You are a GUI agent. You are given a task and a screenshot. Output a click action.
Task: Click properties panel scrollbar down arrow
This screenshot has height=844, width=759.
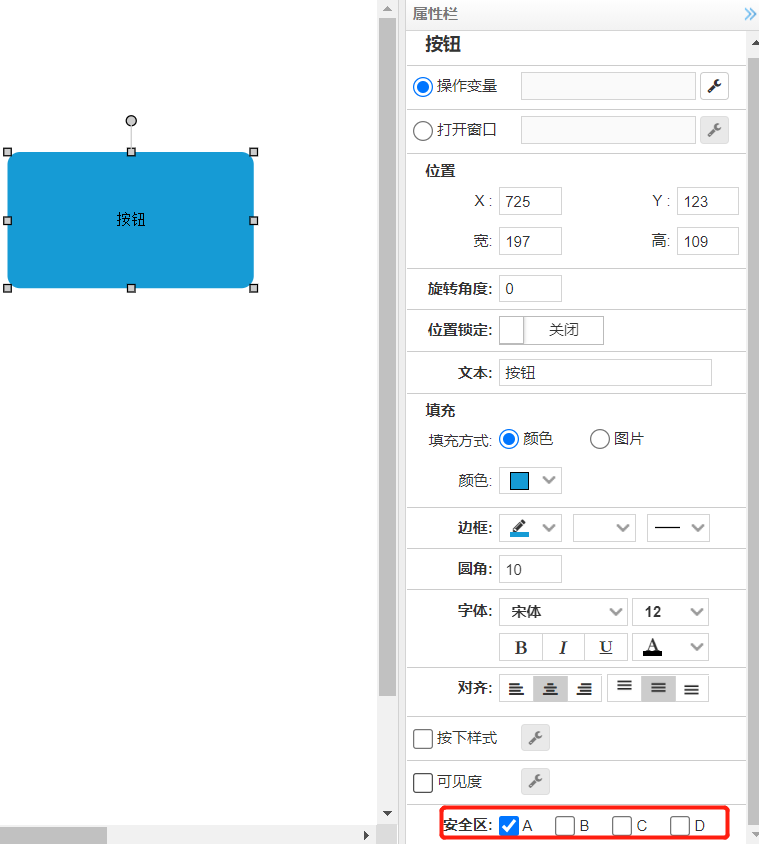pyautogui.click(x=754, y=834)
